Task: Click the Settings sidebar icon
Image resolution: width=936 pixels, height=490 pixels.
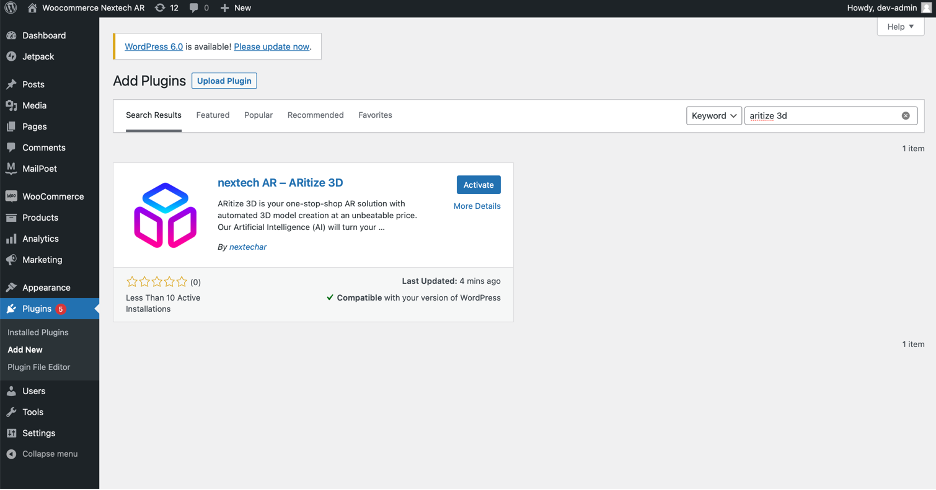Action: (11, 433)
